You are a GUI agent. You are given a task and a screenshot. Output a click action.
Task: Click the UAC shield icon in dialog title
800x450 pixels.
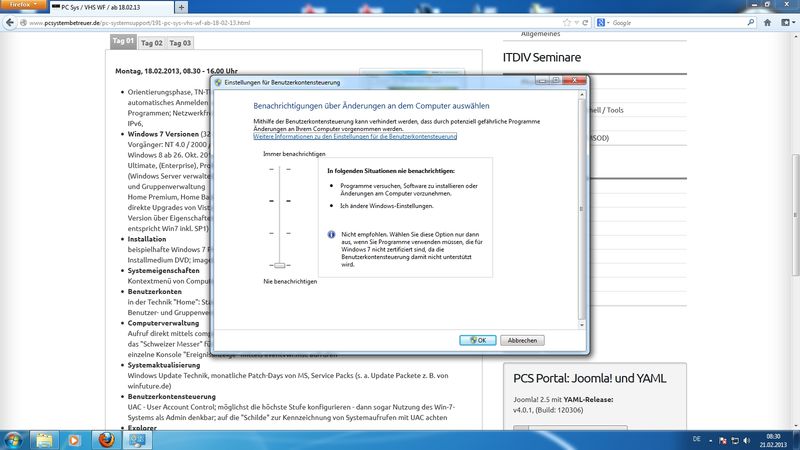tap(218, 82)
